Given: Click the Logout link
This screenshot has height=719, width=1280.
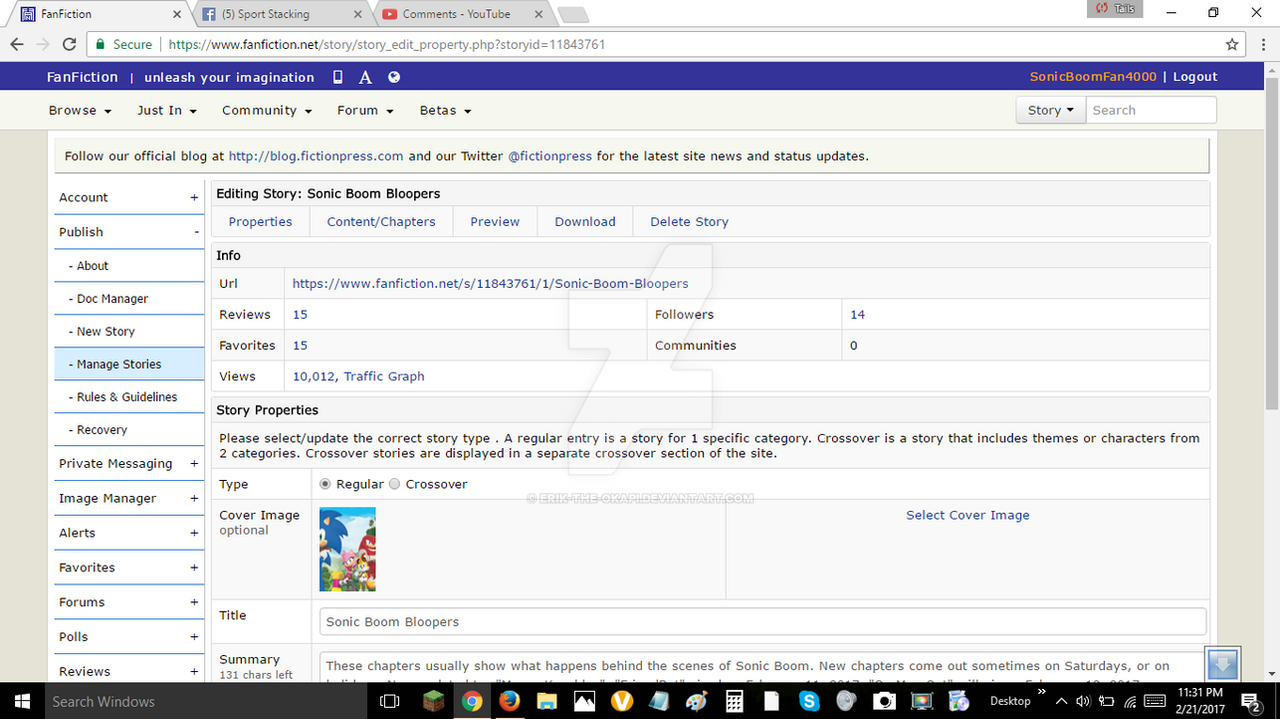Looking at the screenshot, I should (x=1195, y=77).
